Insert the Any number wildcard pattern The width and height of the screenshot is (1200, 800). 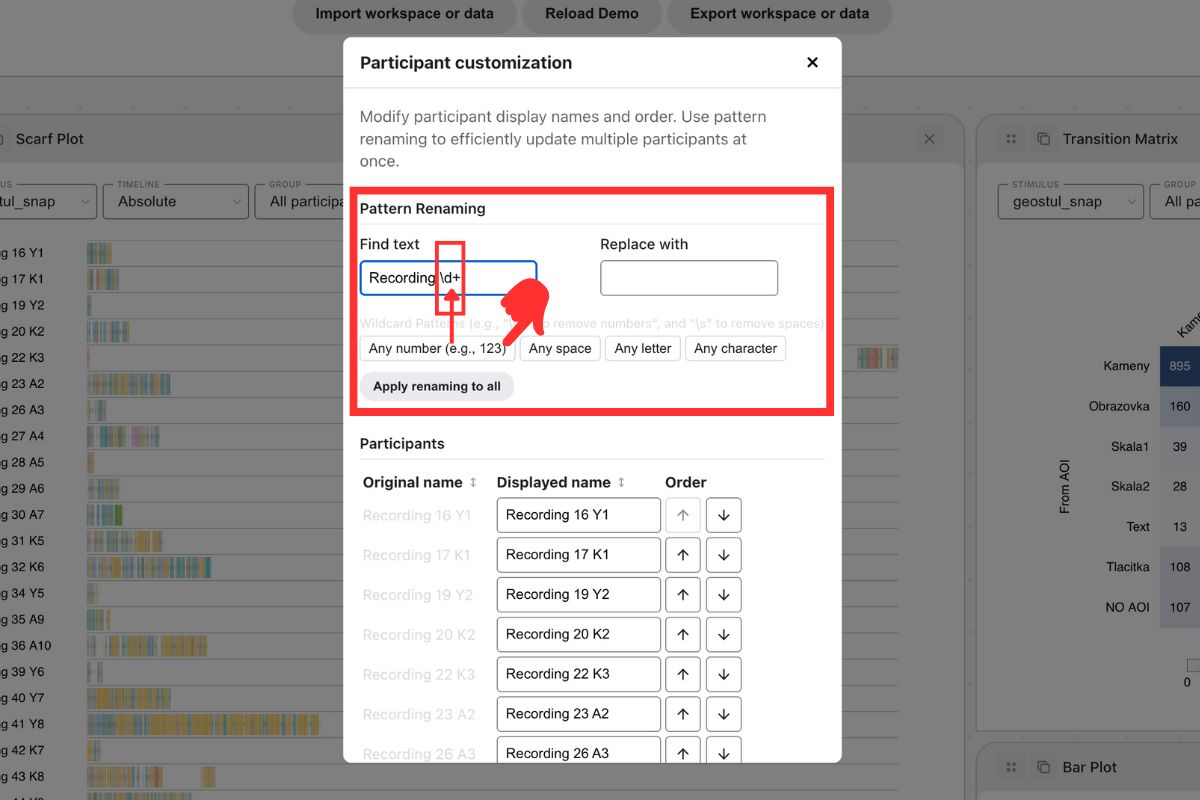point(437,348)
